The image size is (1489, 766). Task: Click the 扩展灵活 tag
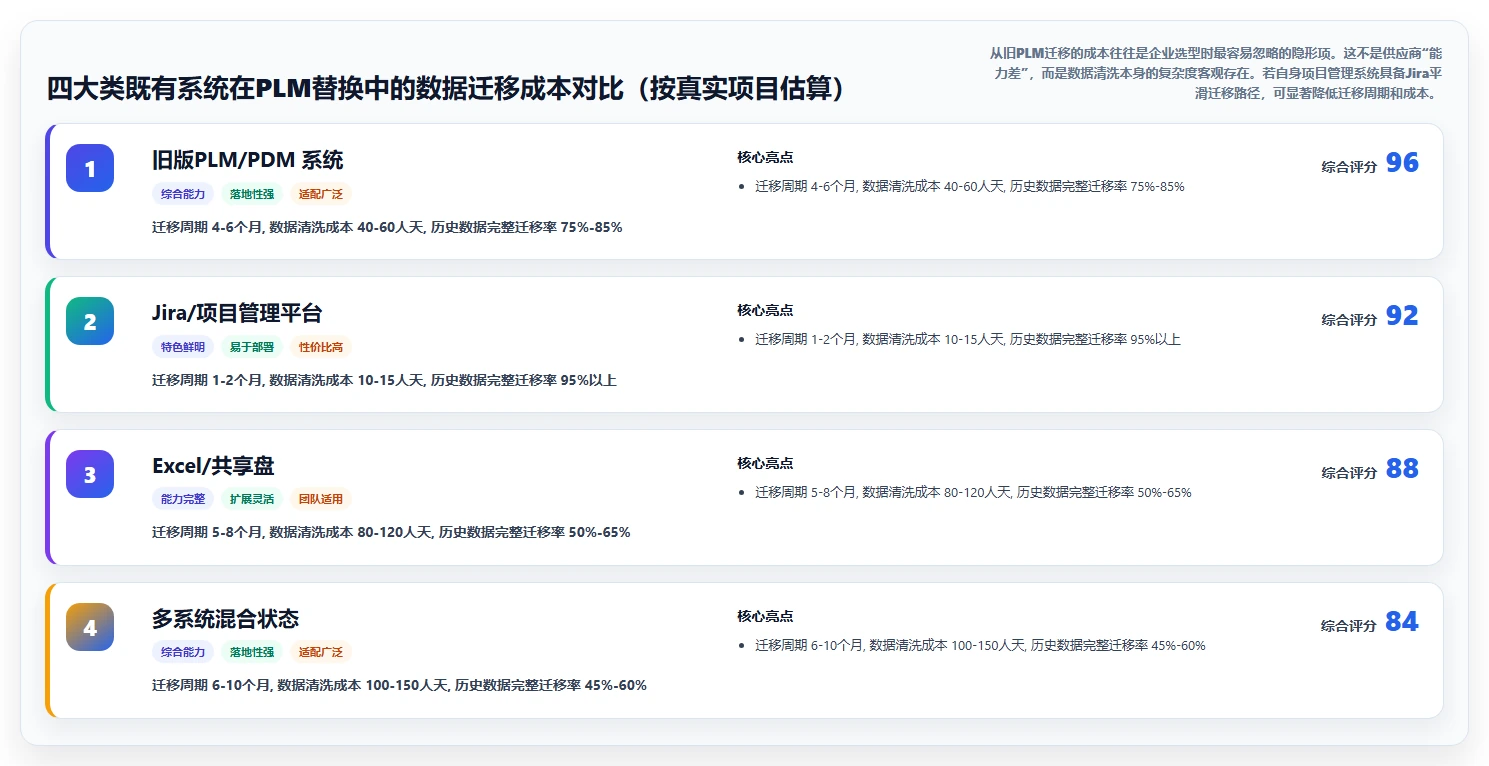click(252, 499)
